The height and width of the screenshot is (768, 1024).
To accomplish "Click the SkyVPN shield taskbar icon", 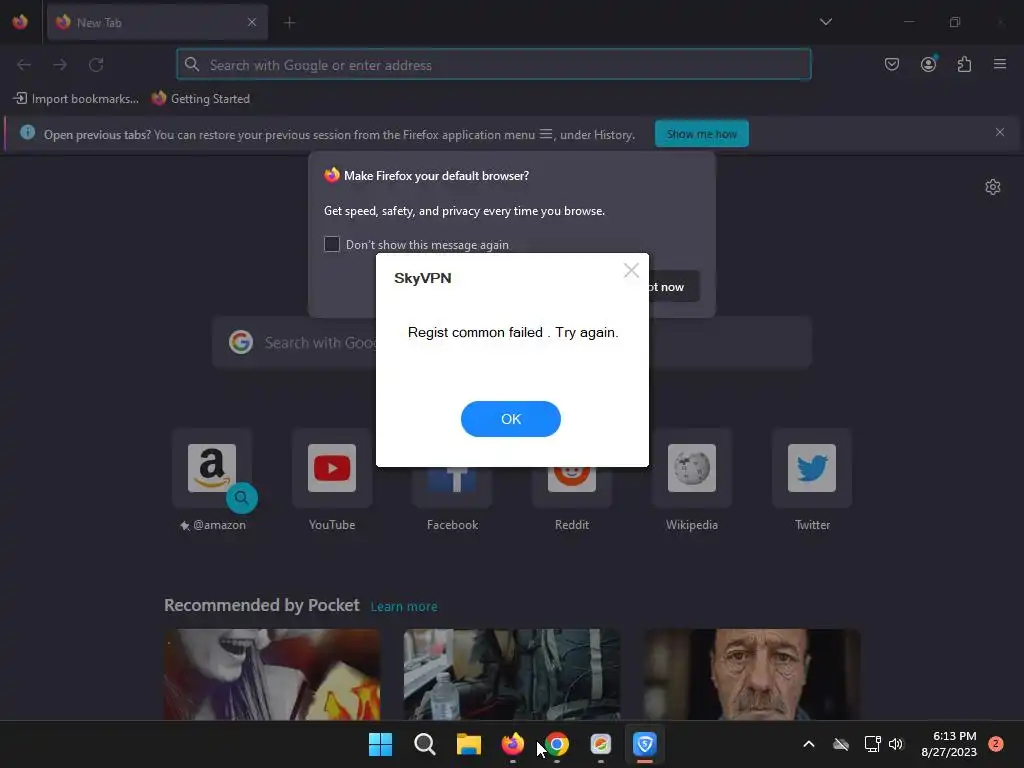I will click(645, 744).
